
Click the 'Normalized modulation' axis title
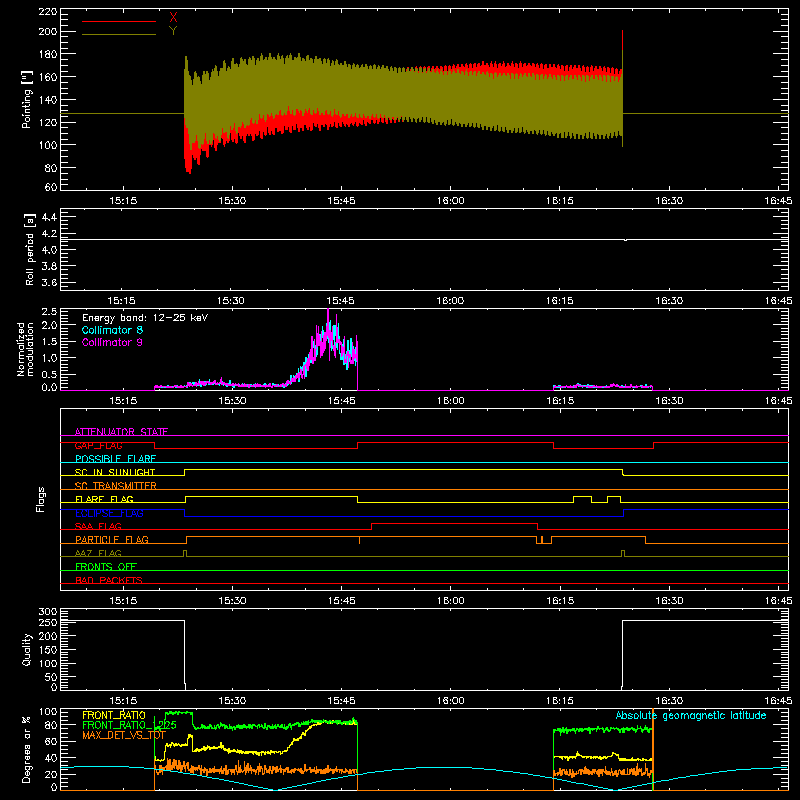click(x=25, y=349)
